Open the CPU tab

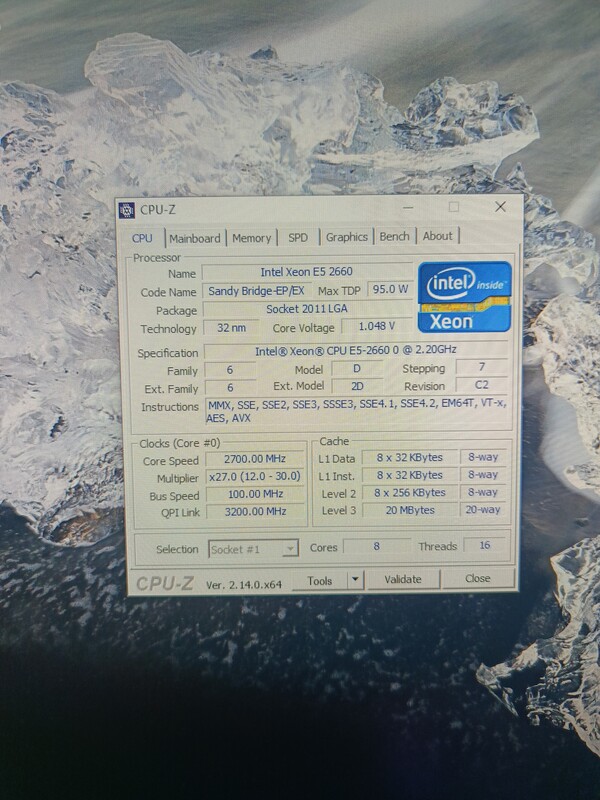[x=142, y=238]
